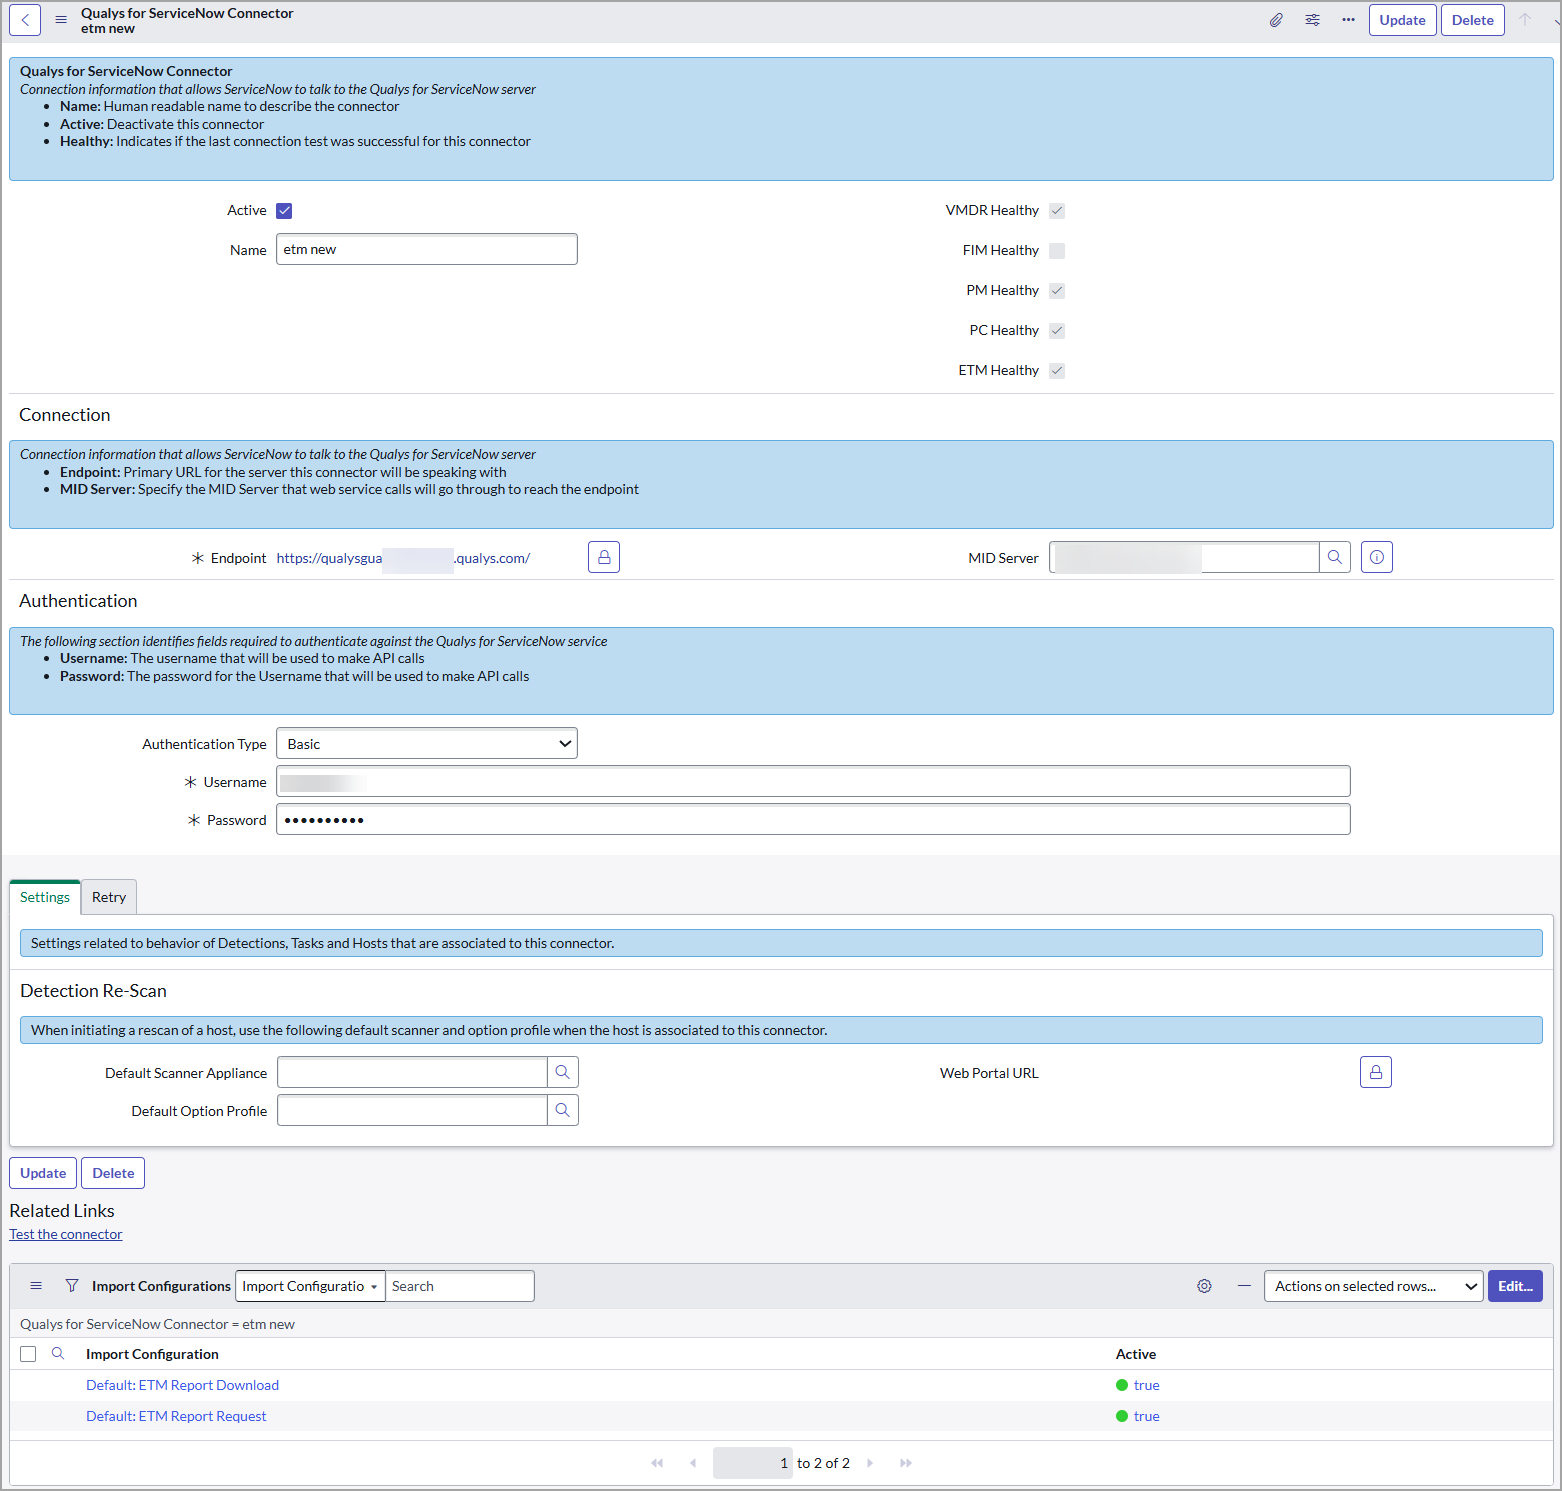Open more options ellipsis in header
The image size is (1562, 1491).
(x=1348, y=20)
